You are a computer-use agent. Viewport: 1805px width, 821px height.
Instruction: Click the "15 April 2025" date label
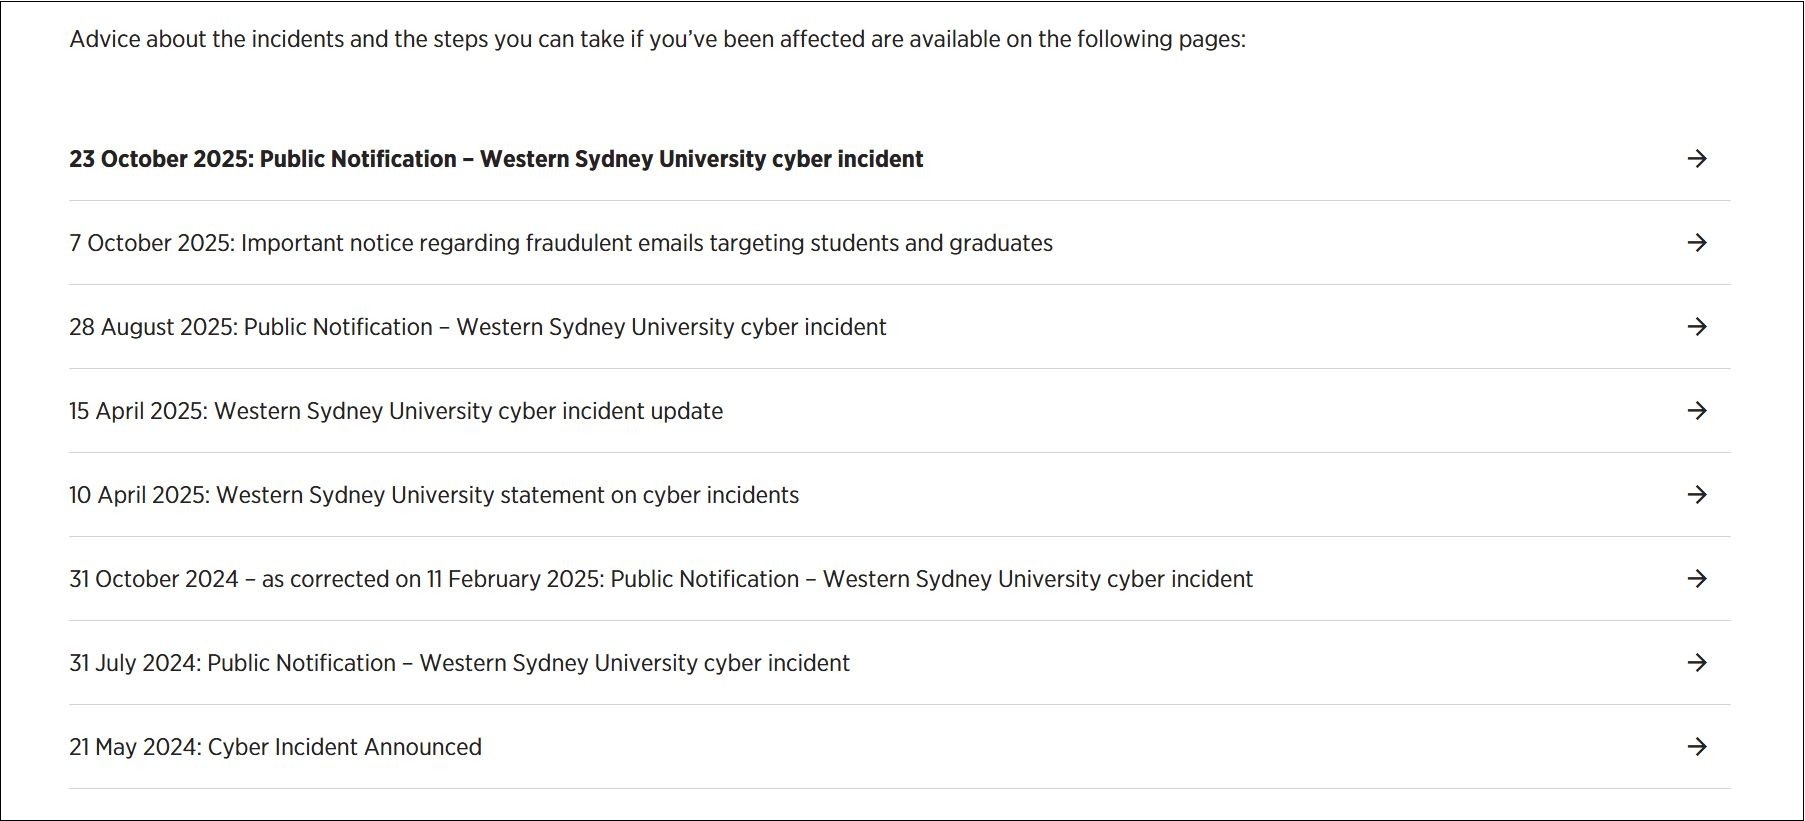(137, 411)
